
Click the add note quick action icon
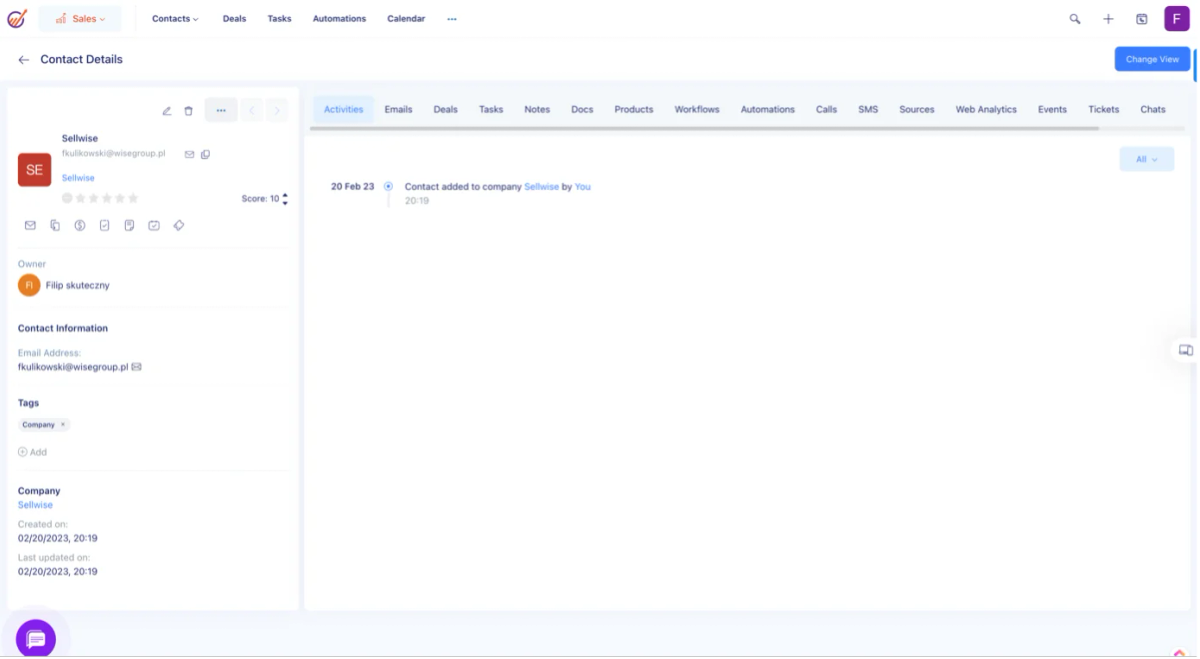(x=129, y=226)
